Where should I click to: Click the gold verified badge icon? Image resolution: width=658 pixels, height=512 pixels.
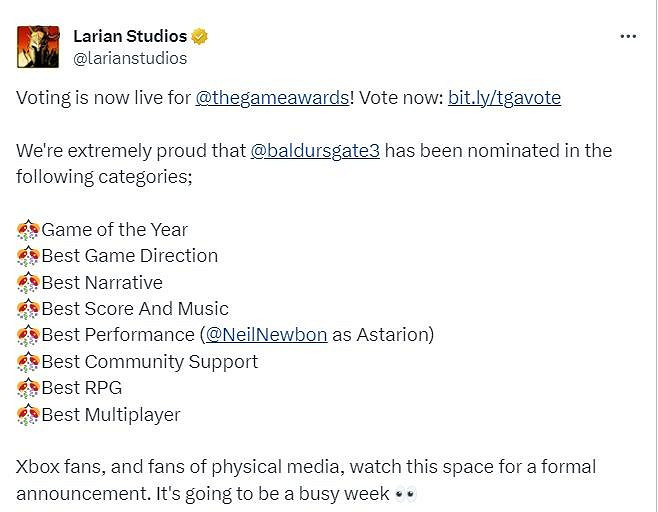200,37
